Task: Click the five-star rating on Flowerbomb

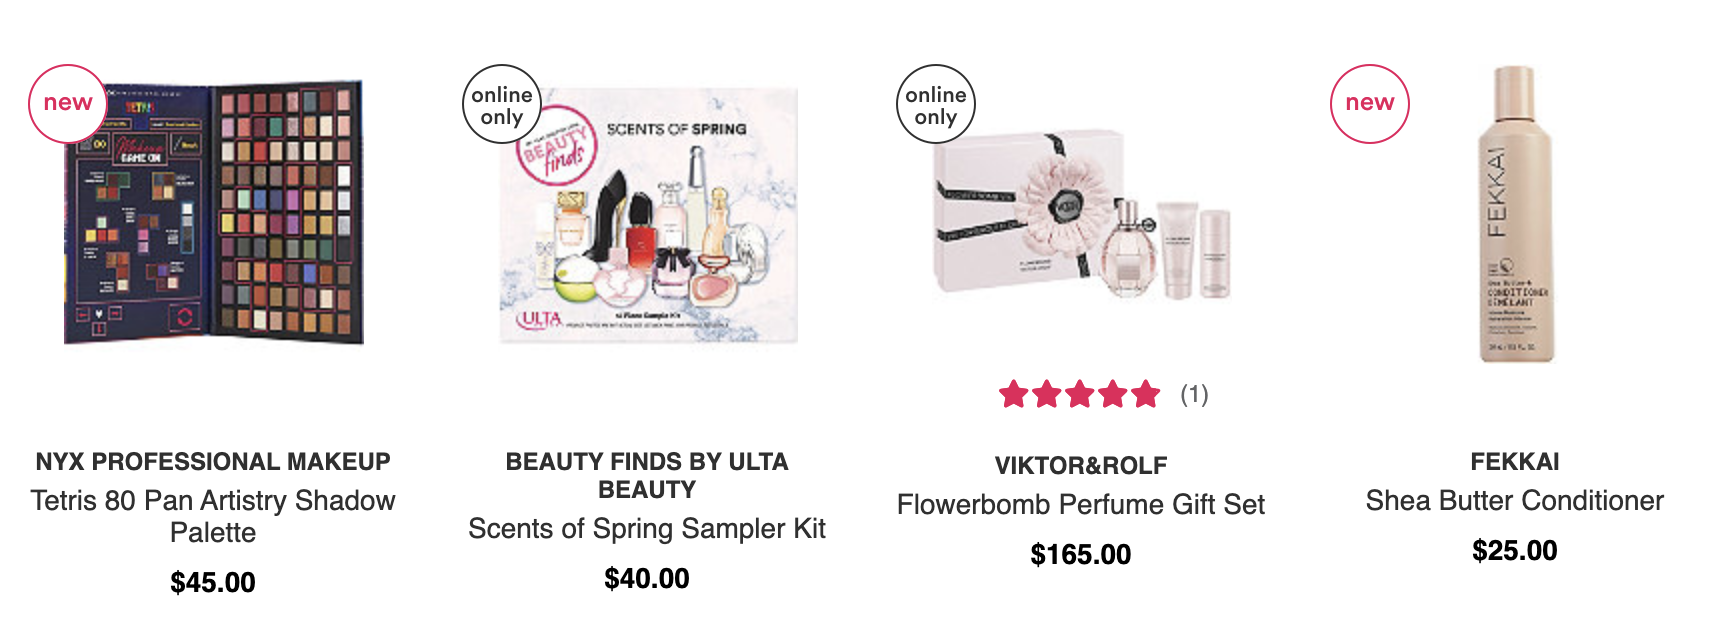Action: pos(1080,394)
